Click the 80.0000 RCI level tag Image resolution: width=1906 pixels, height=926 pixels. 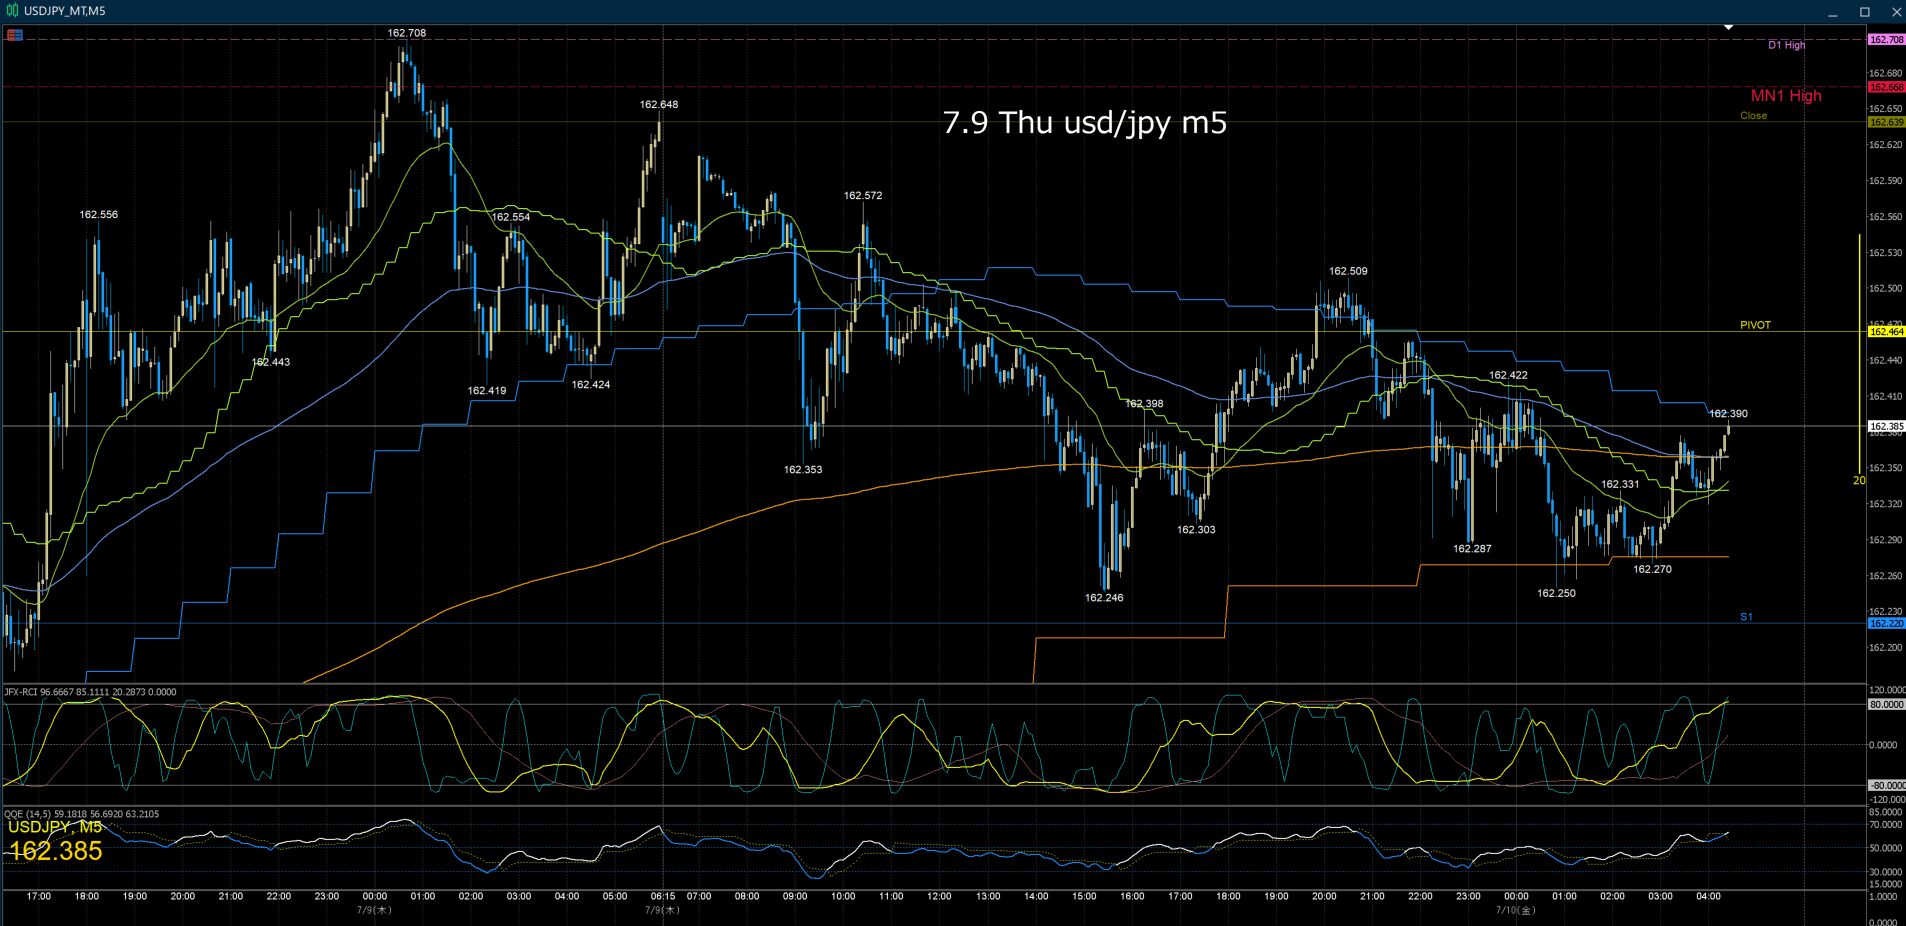(1886, 705)
